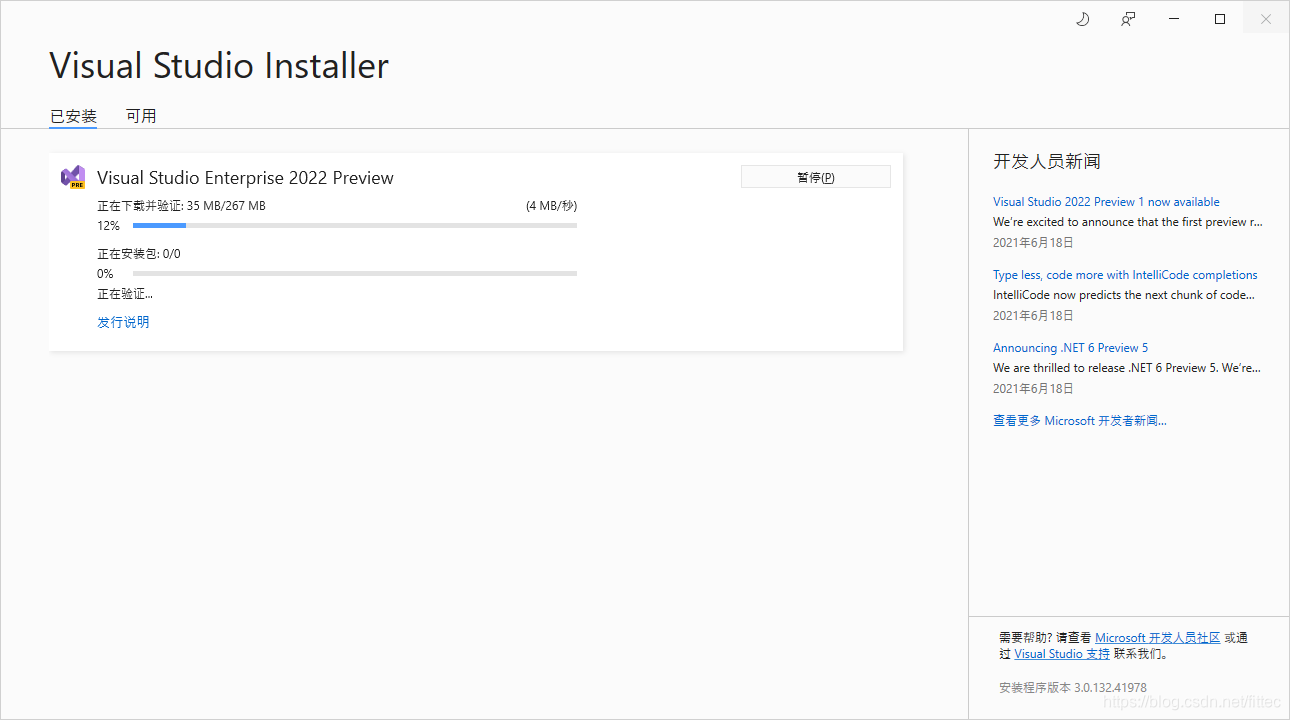Click the 安装程序版本 3.0.132.41978 text
1290x720 pixels.
coord(1073,688)
